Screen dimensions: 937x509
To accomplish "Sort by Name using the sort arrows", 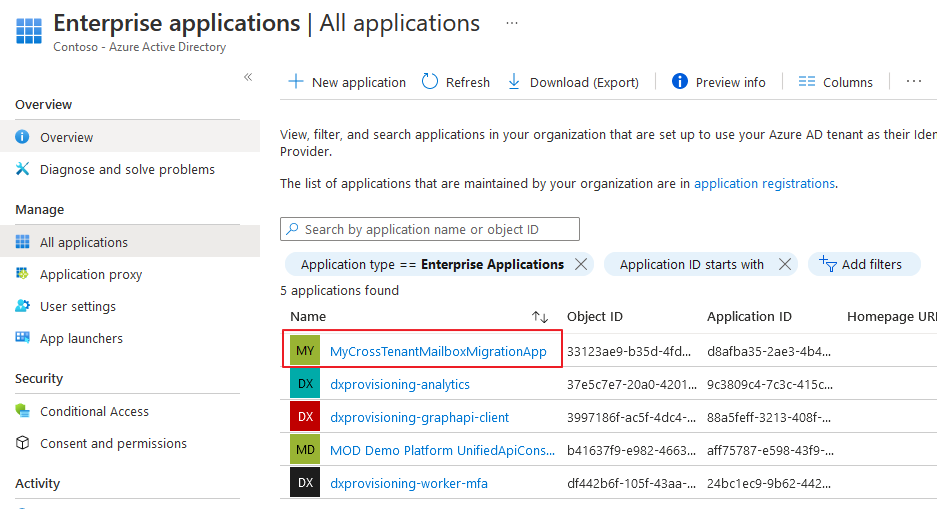I will 540,317.
